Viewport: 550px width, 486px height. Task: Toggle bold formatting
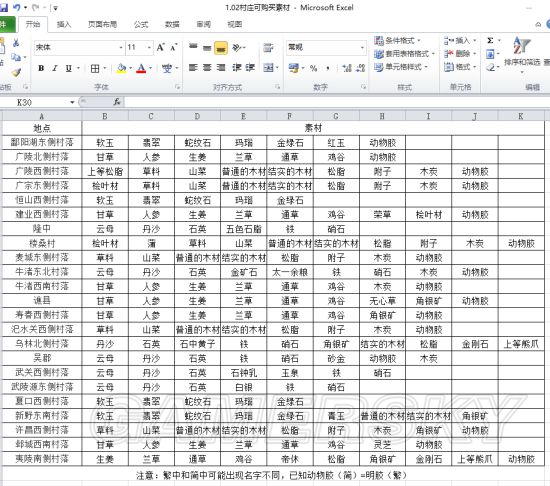[x=41, y=68]
